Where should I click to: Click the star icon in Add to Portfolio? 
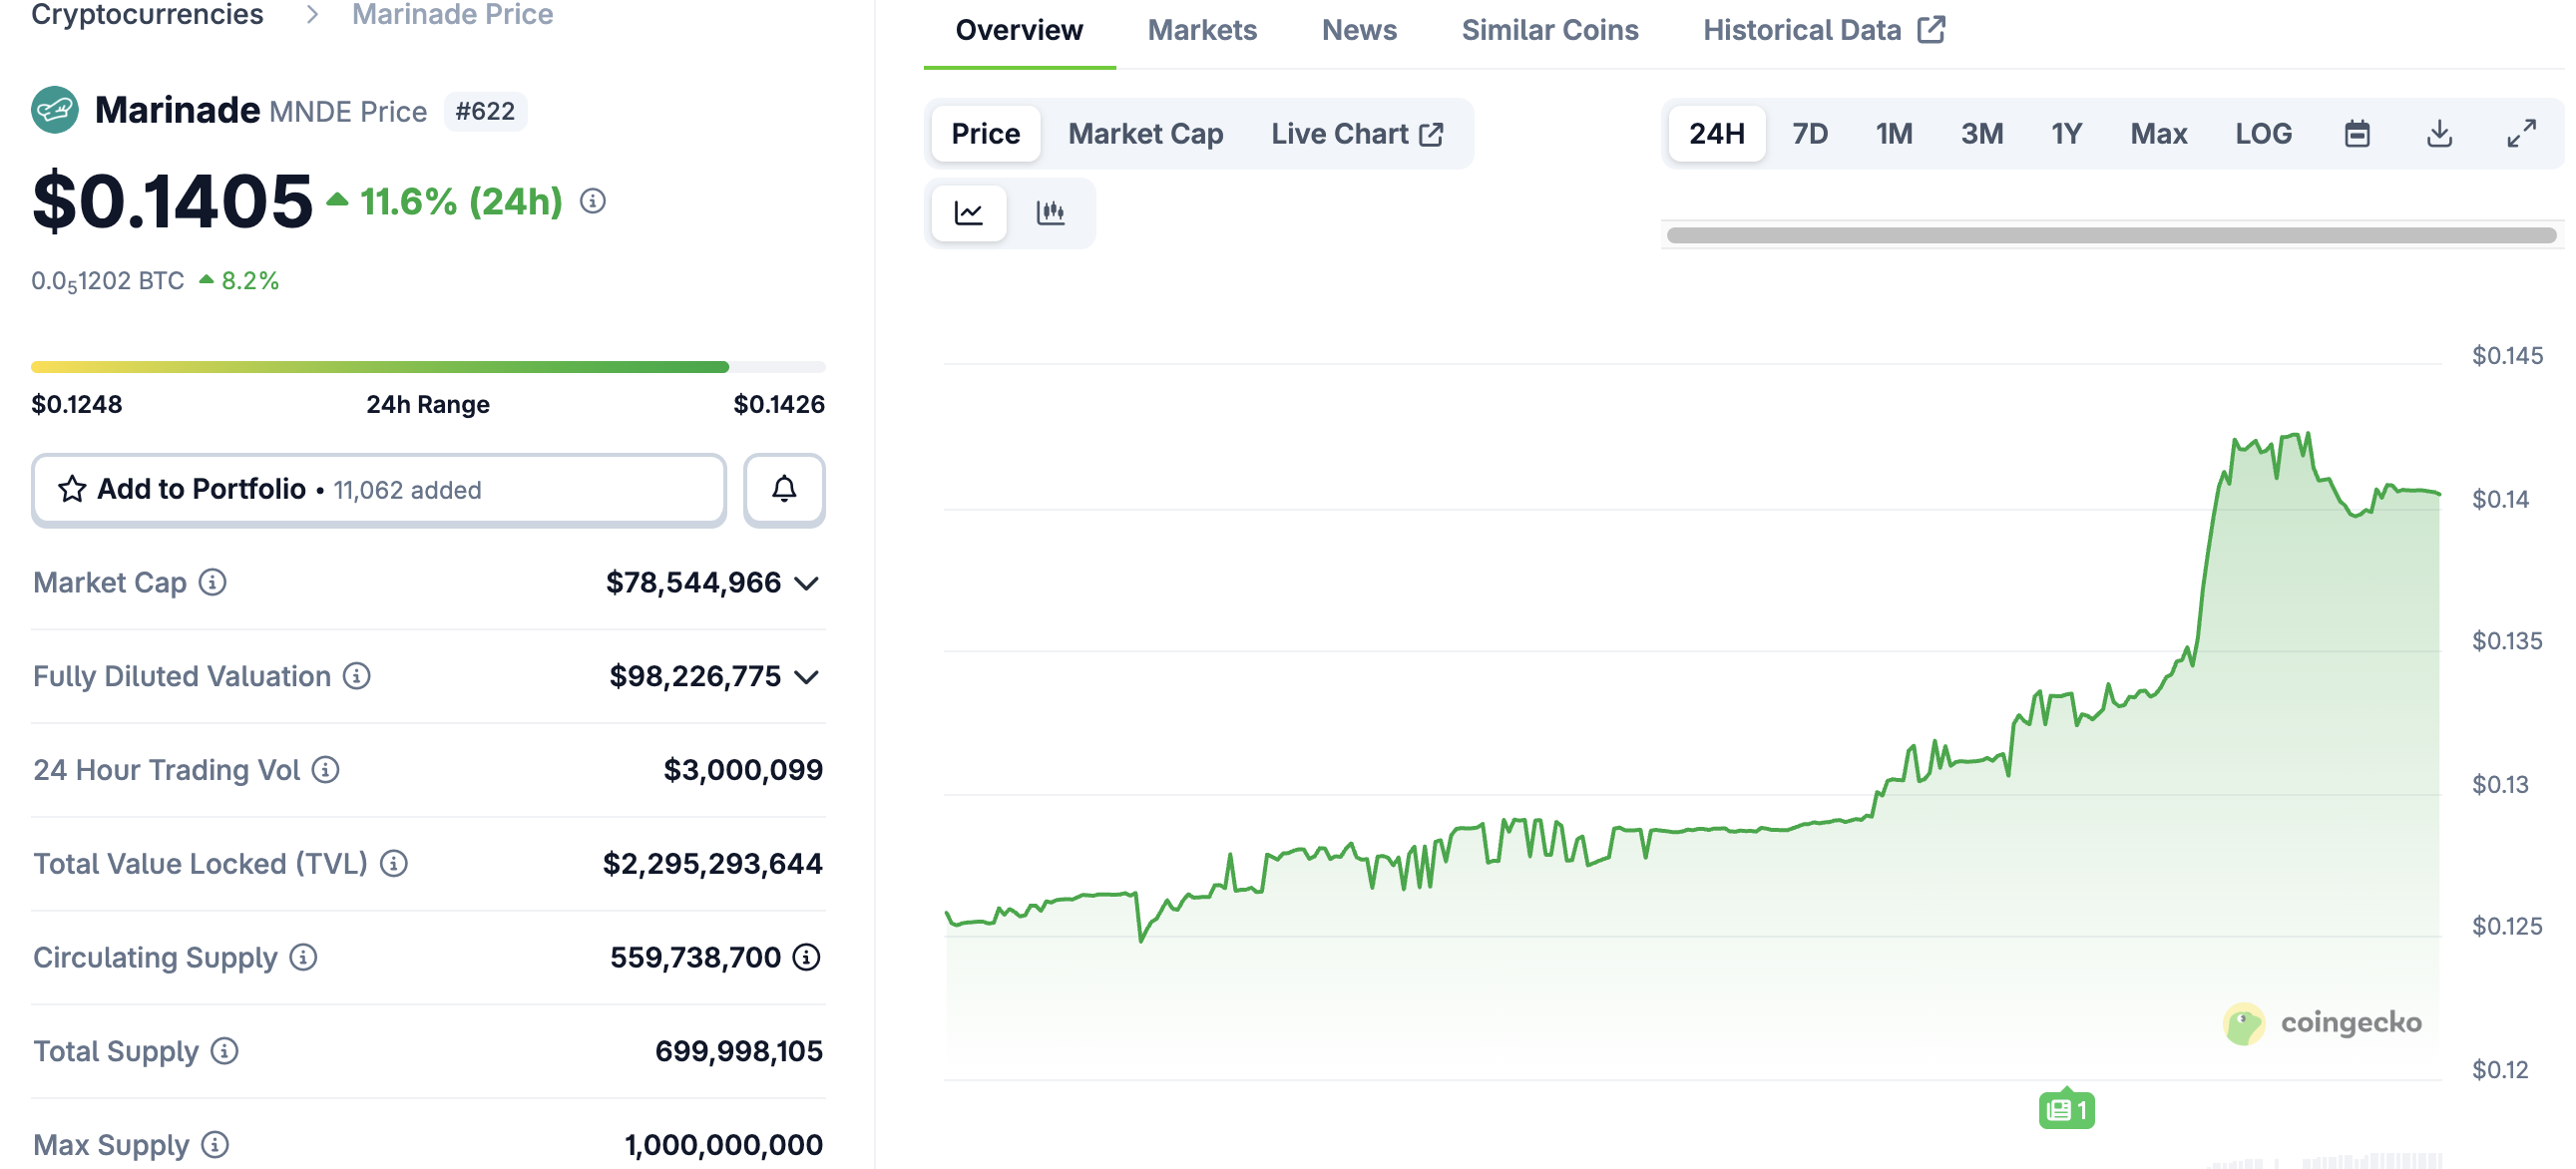point(71,489)
